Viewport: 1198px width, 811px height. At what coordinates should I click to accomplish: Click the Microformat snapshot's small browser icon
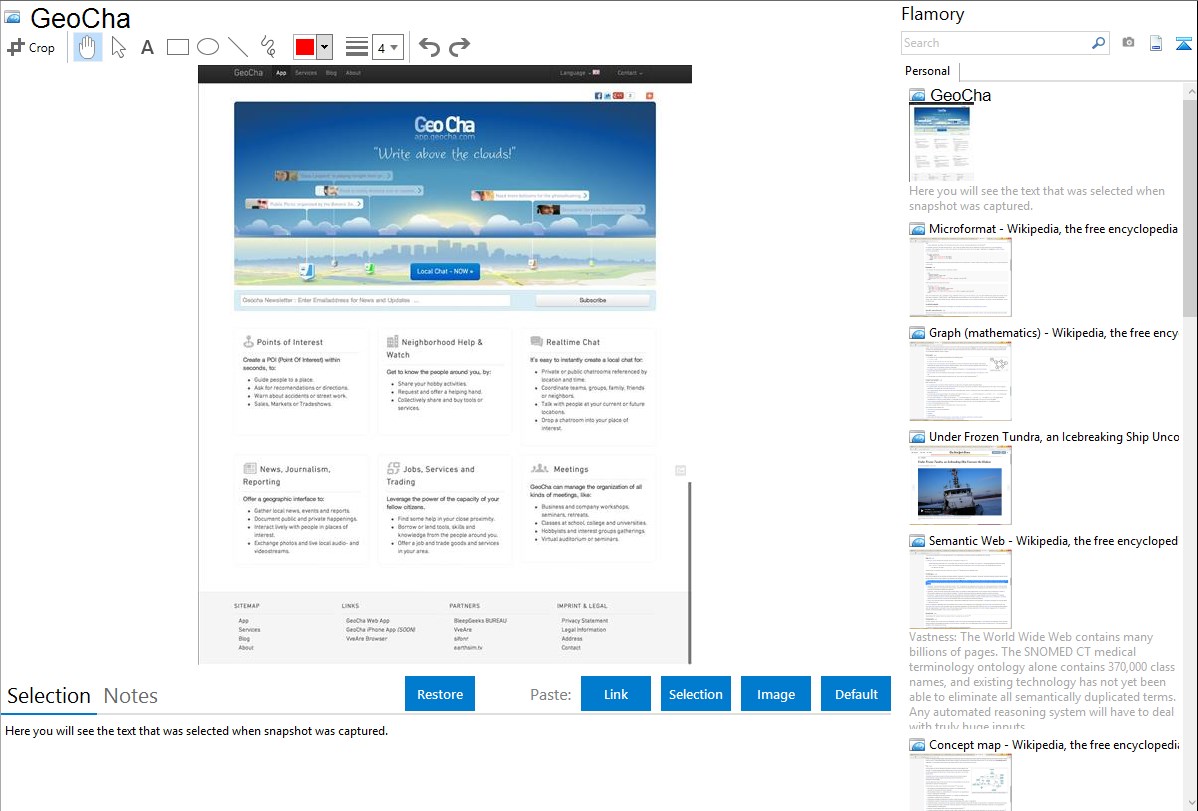pyautogui.click(x=917, y=229)
